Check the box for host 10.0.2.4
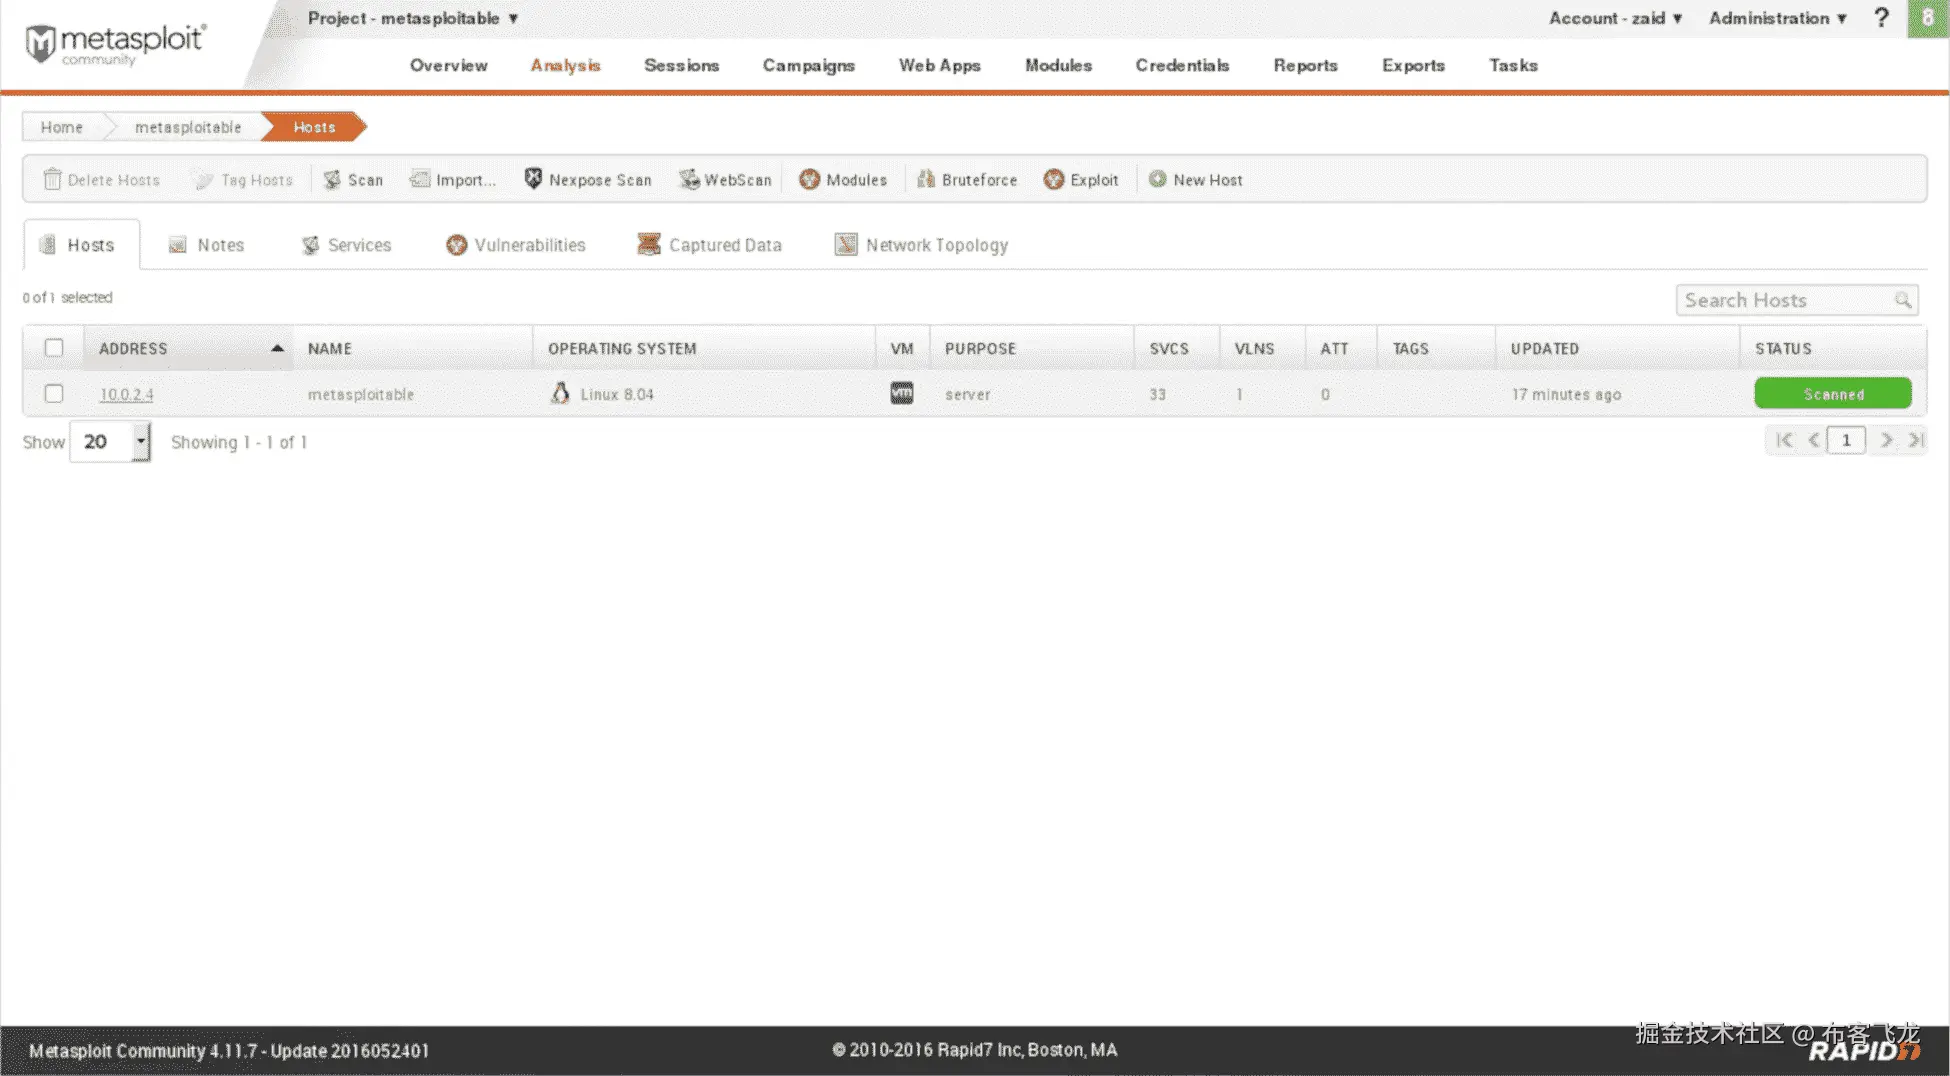 [54, 394]
